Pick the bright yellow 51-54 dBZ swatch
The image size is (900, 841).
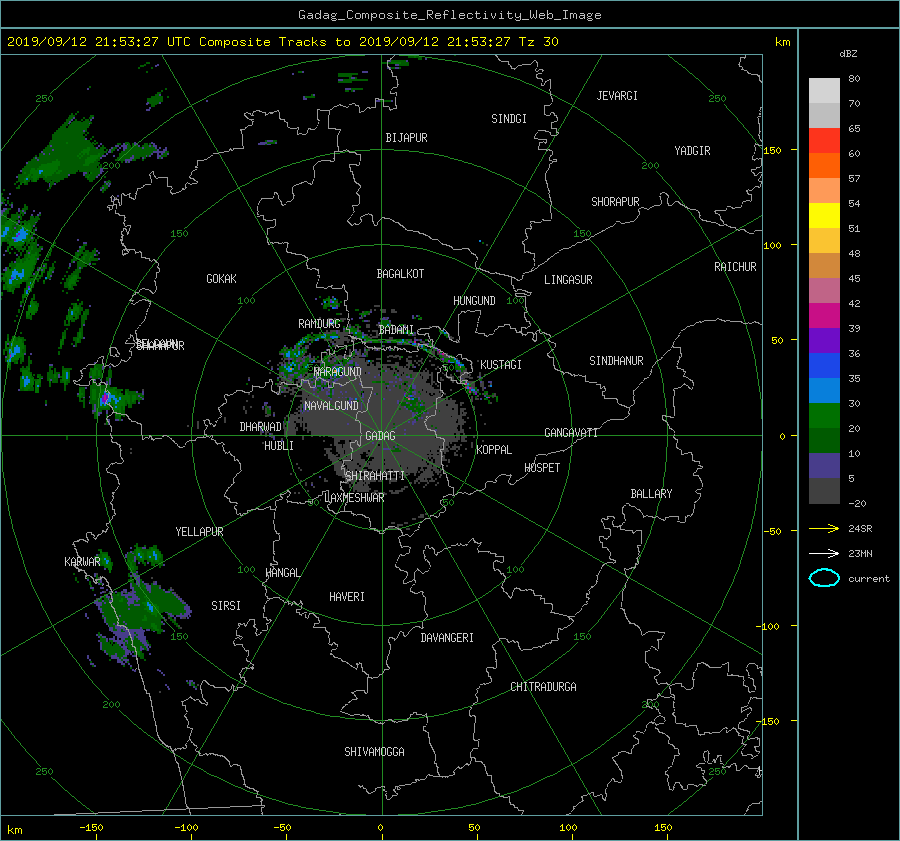coord(824,216)
